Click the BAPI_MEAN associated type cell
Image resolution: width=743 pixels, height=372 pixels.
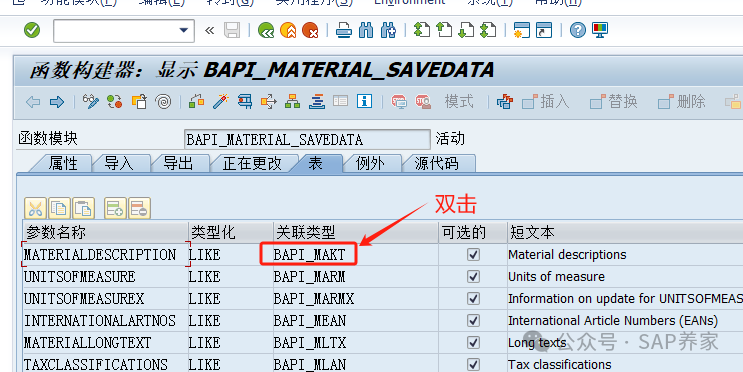click(x=355, y=321)
